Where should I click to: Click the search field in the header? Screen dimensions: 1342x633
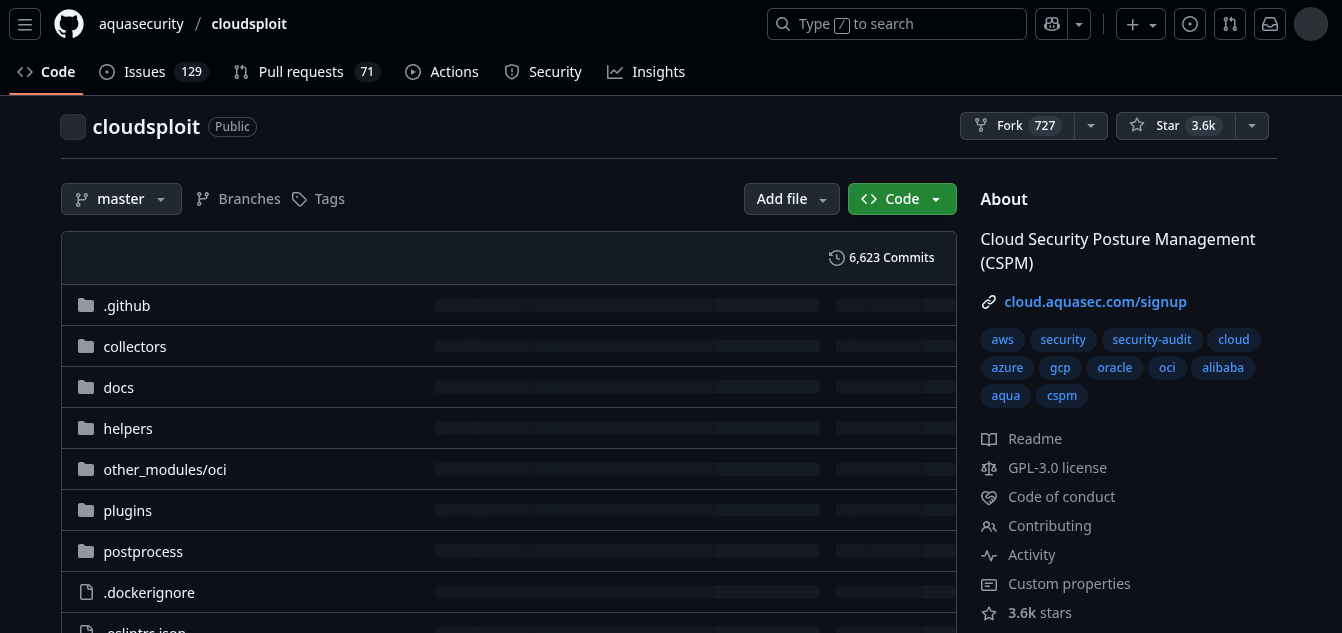(895, 24)
